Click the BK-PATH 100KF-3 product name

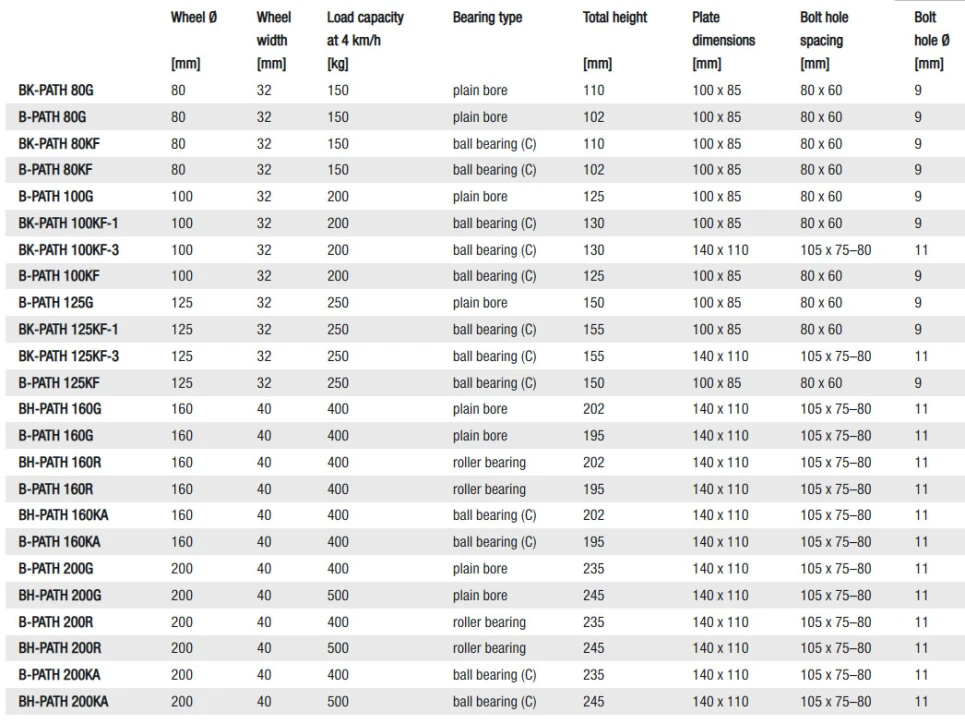(68, 249)
